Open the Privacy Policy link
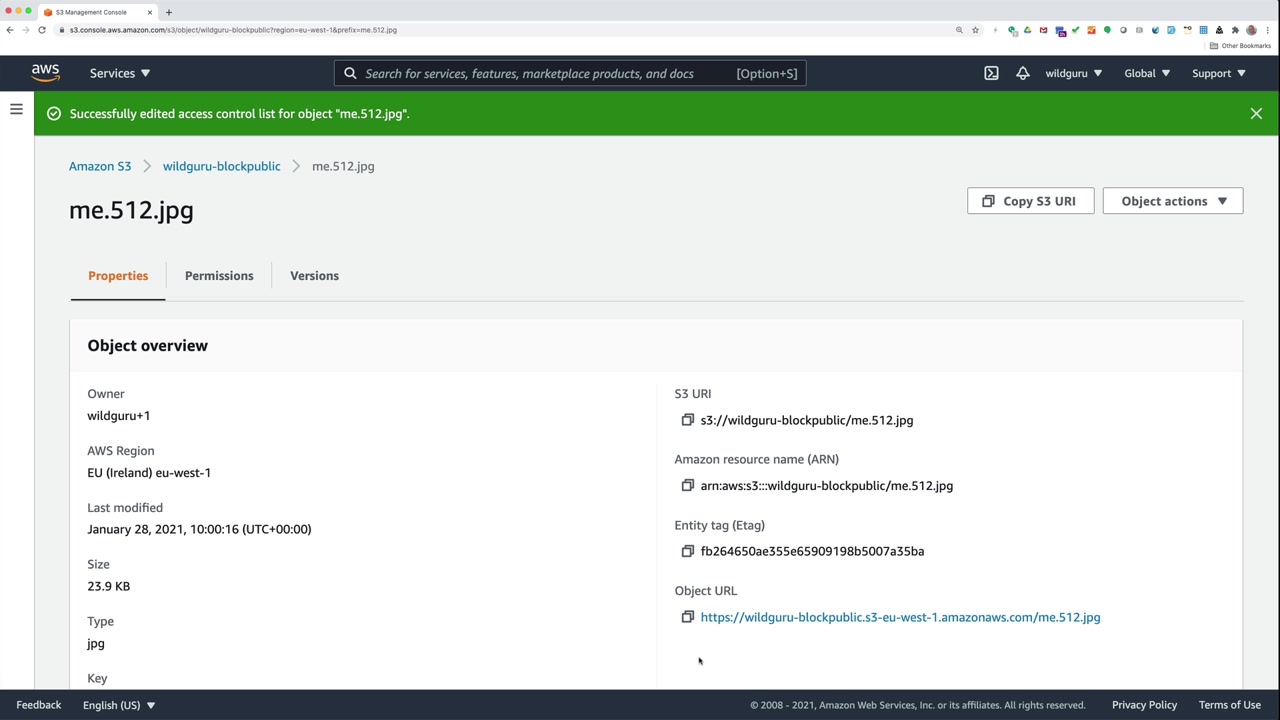Image resolution: width=1280 pixels, height=720 pixels. tap(1144, 705)
